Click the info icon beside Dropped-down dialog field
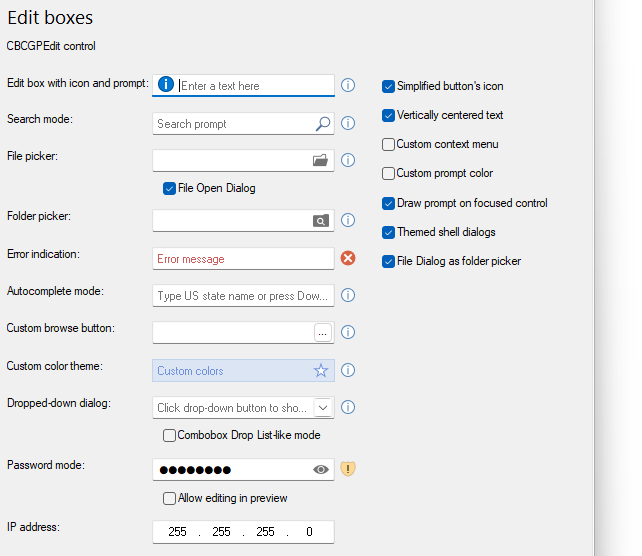The image size is (642, 556). (348, 407)
